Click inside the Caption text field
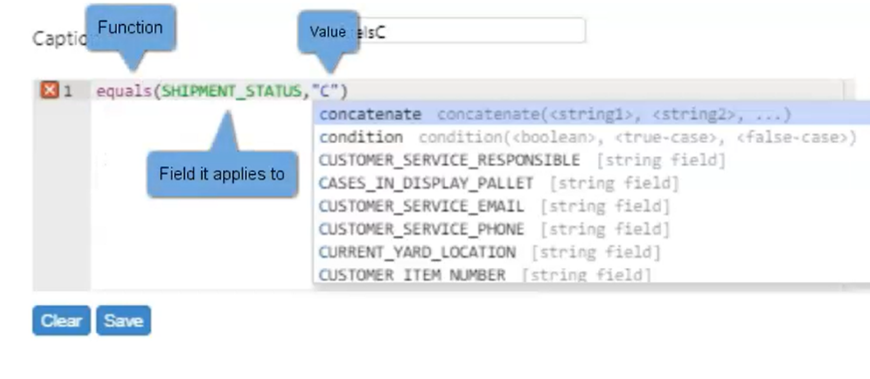The width and height of the screenshot is (870, 379). tap(472, 31)
